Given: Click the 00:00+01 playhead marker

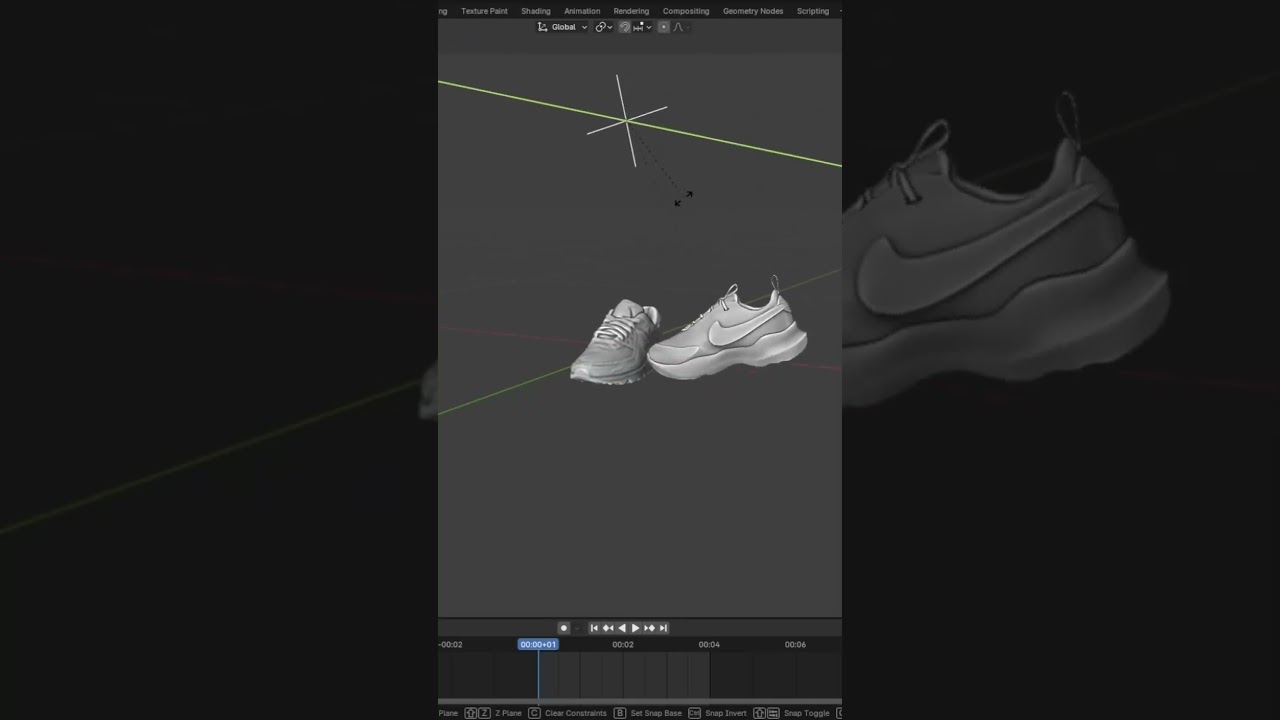Looking at the screenshot, I should coord(538,645).
